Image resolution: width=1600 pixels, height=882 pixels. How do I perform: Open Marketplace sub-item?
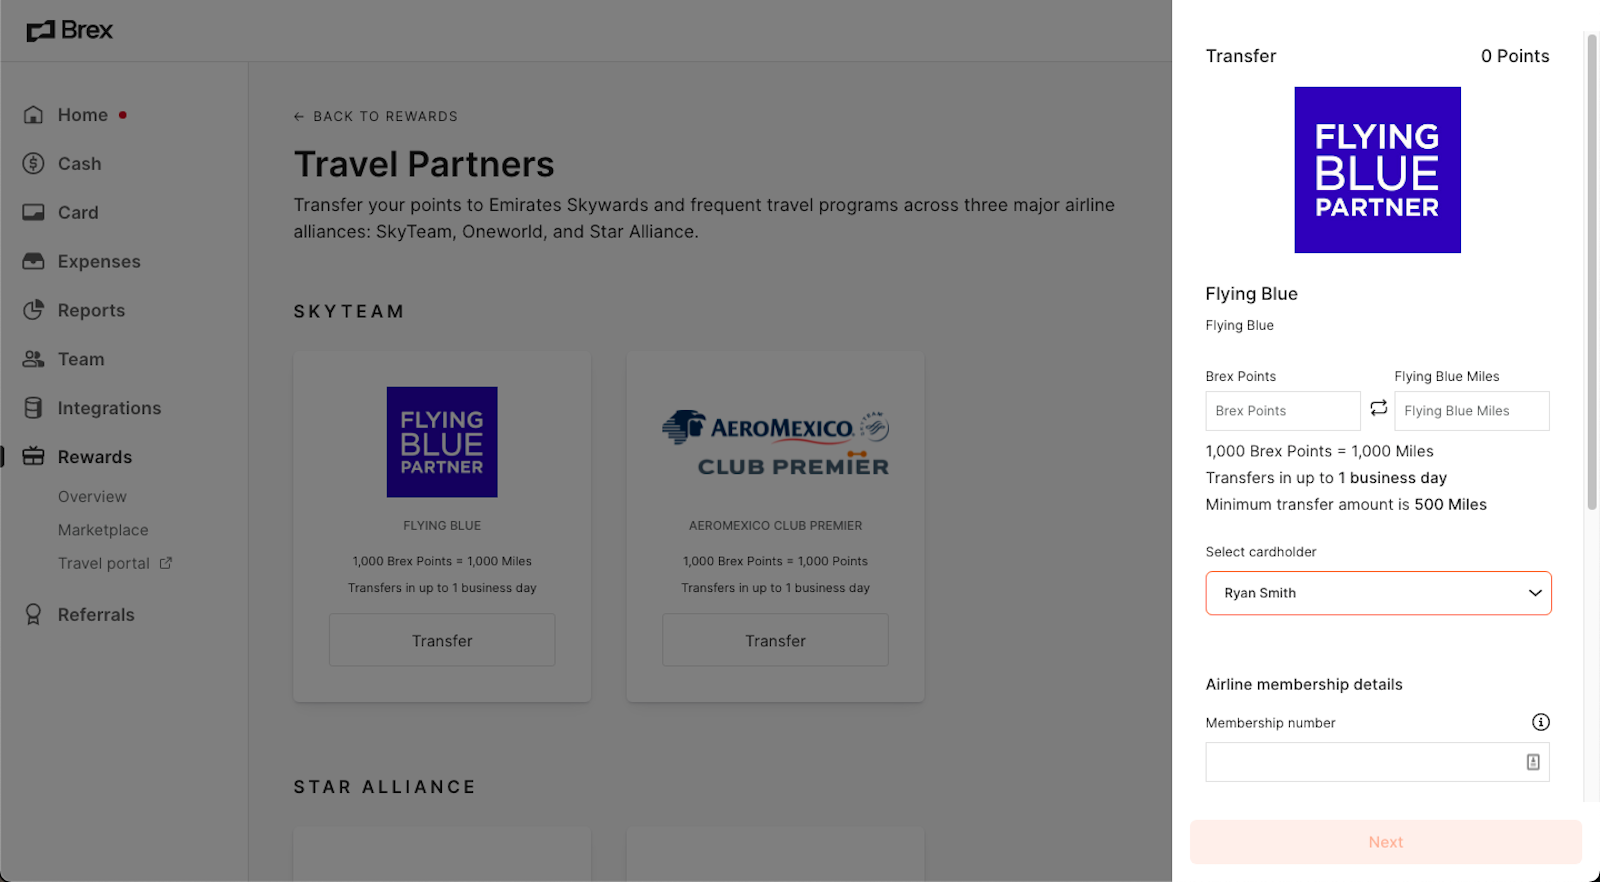point(103,530)
